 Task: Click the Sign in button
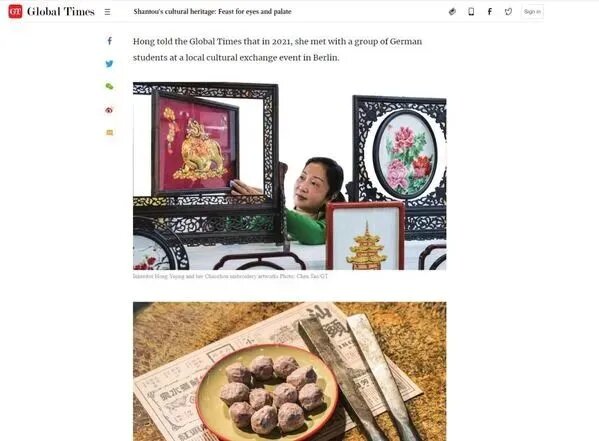(532, 12)
